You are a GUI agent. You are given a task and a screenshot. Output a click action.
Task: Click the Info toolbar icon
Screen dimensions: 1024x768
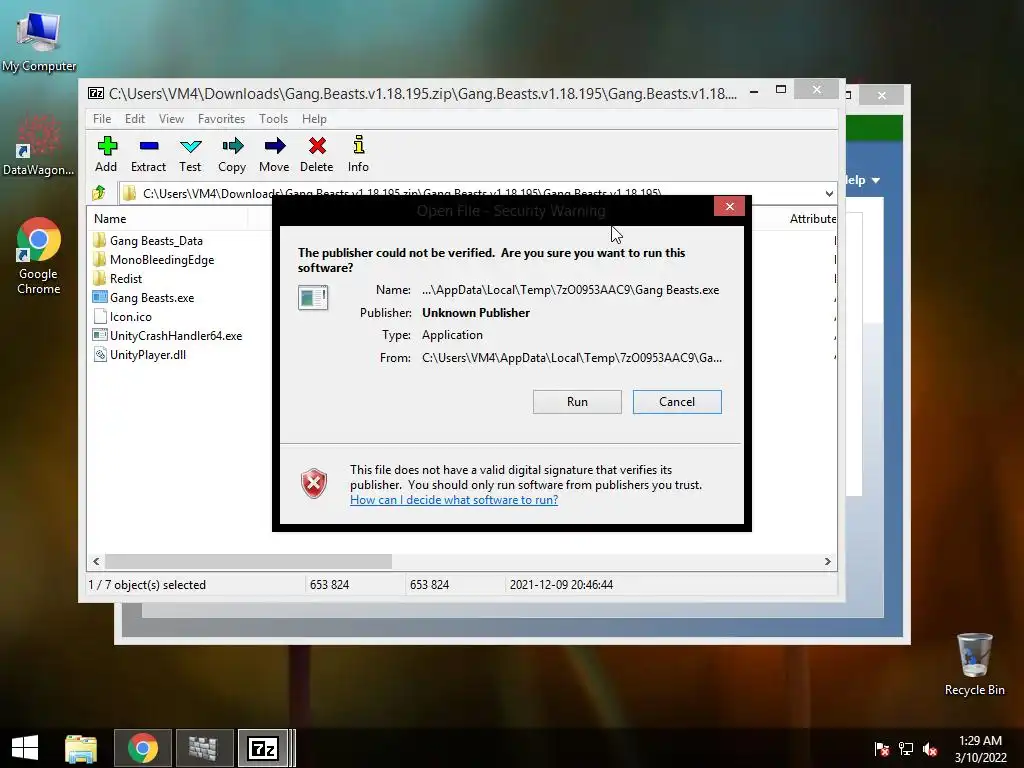point(358,154)
